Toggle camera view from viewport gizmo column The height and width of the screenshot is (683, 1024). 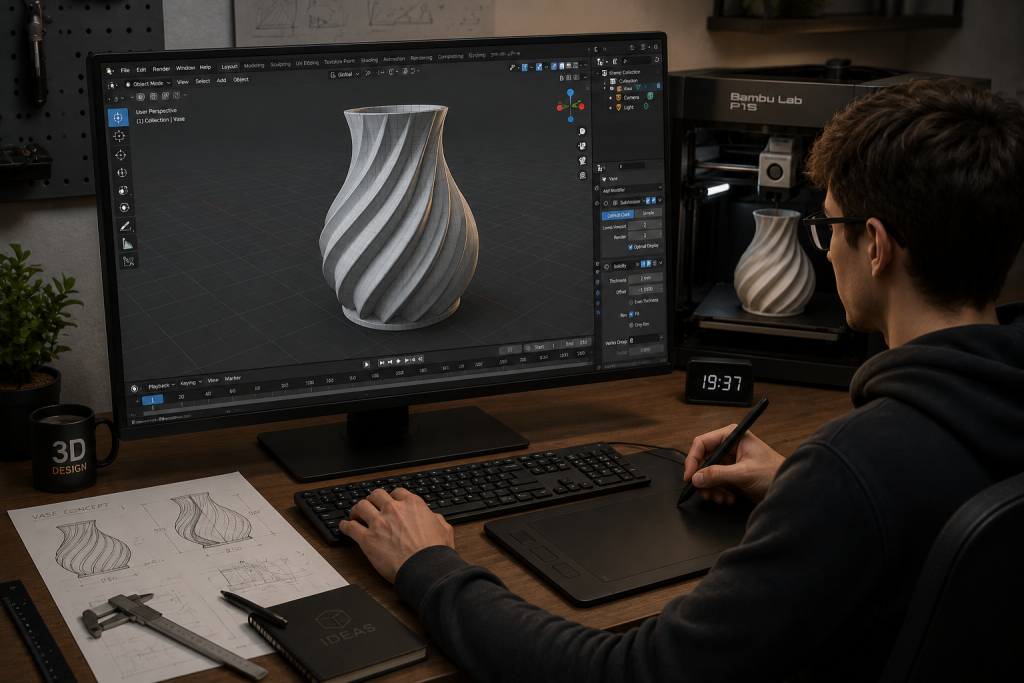tap(582, 161)
